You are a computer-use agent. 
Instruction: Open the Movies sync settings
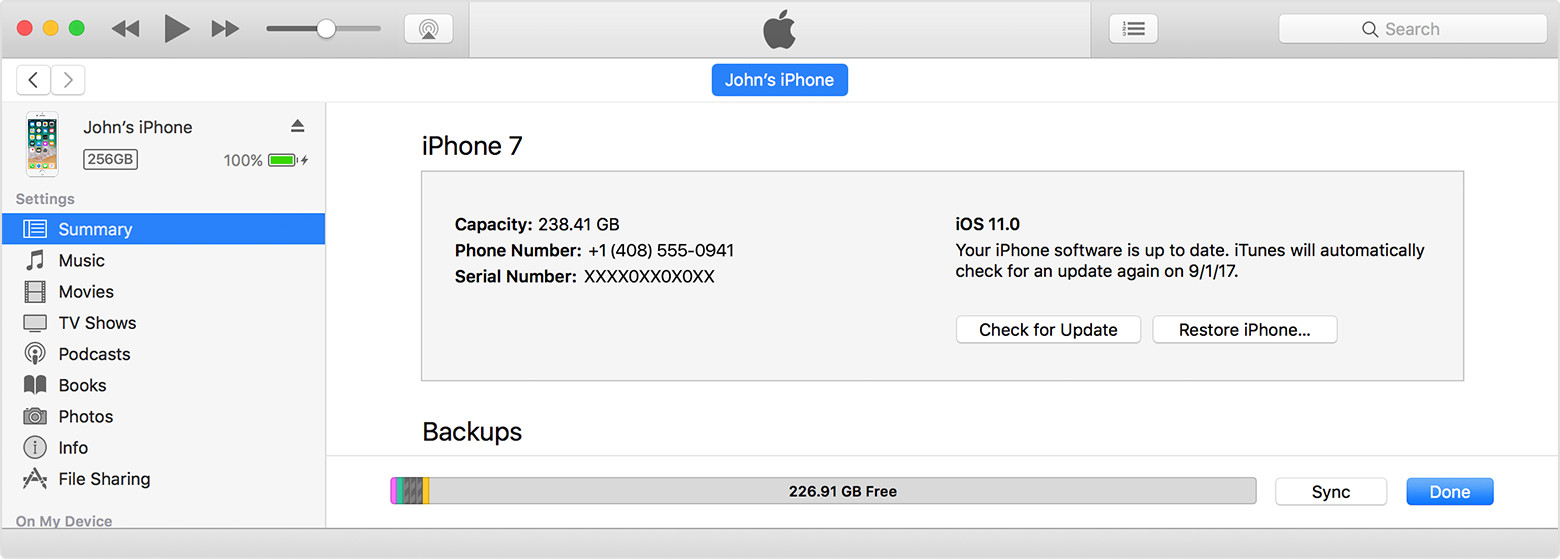point(163,292)
